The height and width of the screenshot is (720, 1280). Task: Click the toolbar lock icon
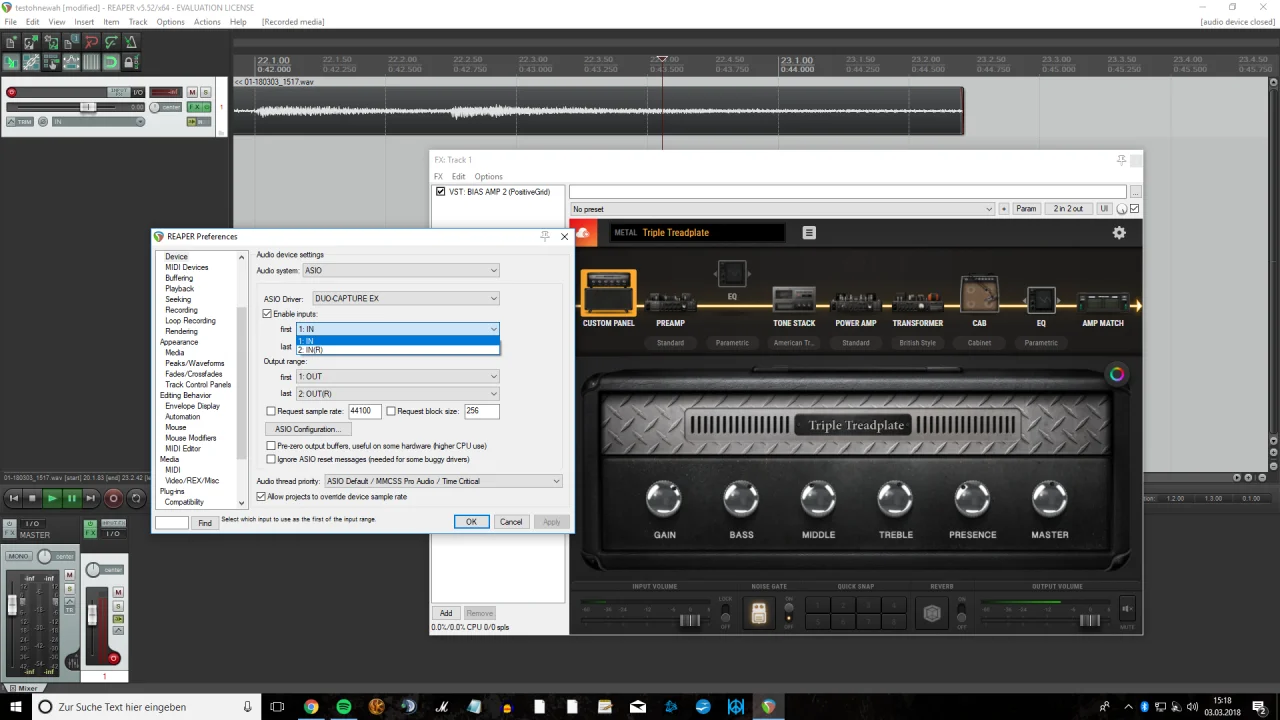(x=131, y=62)
